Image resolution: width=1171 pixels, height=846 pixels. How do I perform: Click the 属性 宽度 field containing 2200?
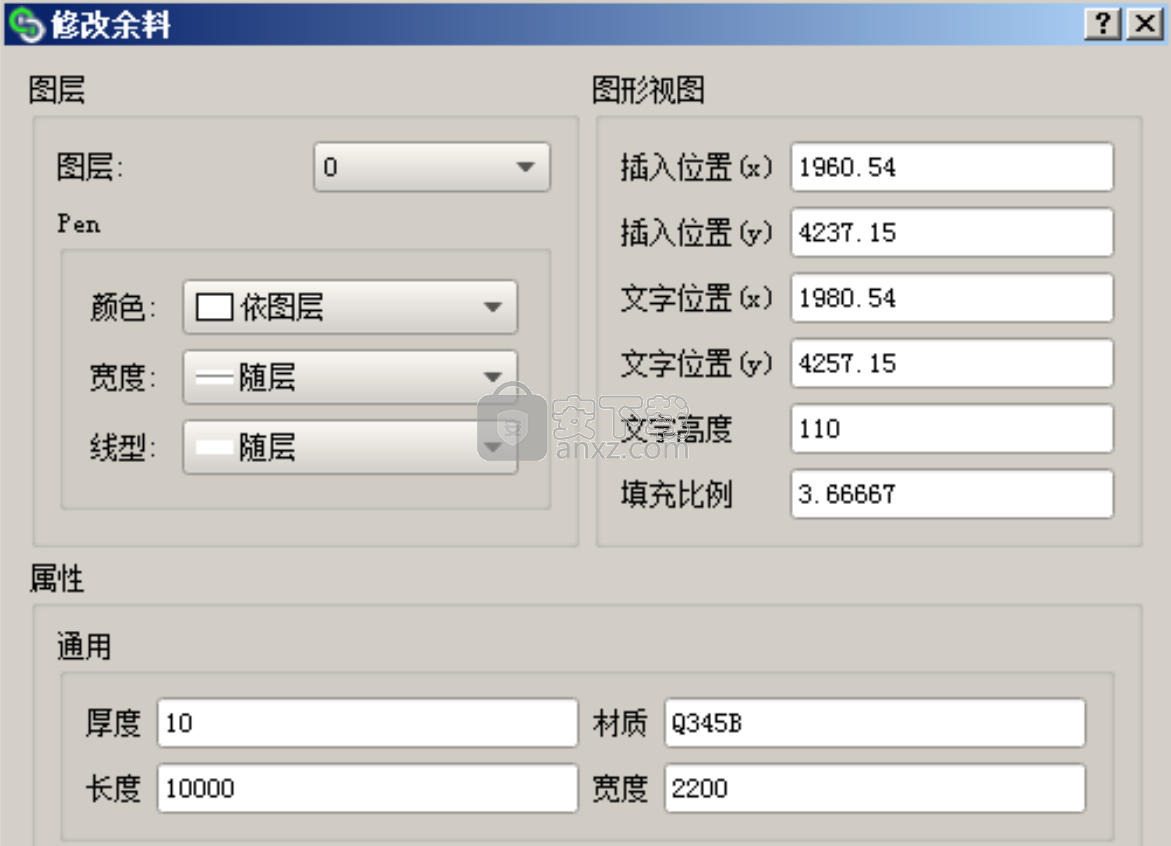[x=875, y=789]
